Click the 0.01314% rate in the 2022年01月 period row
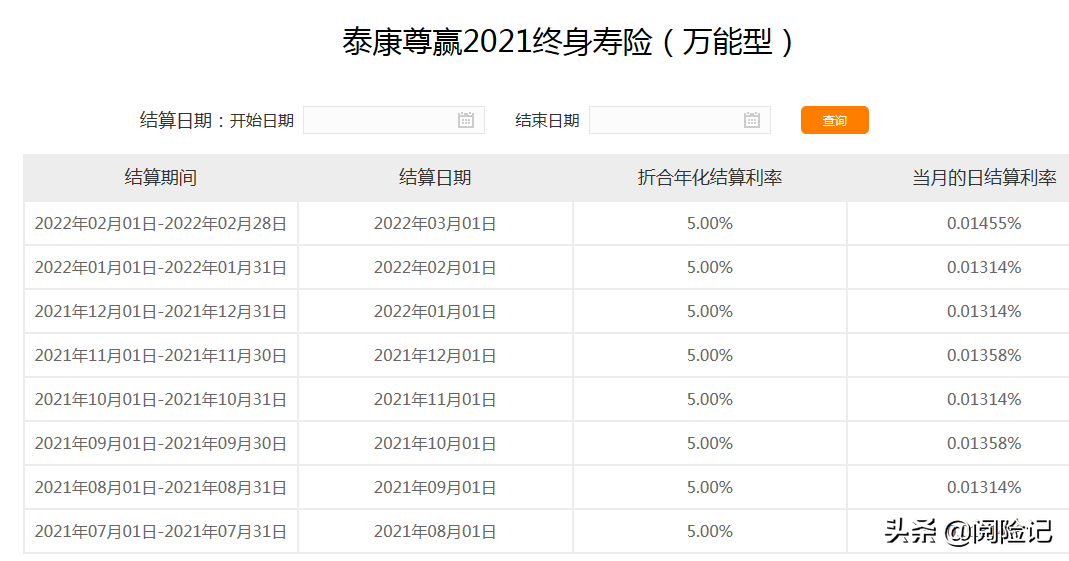The width and height of the screenshot is (1069, 561). pyautogui.click(x=984, y=268)
